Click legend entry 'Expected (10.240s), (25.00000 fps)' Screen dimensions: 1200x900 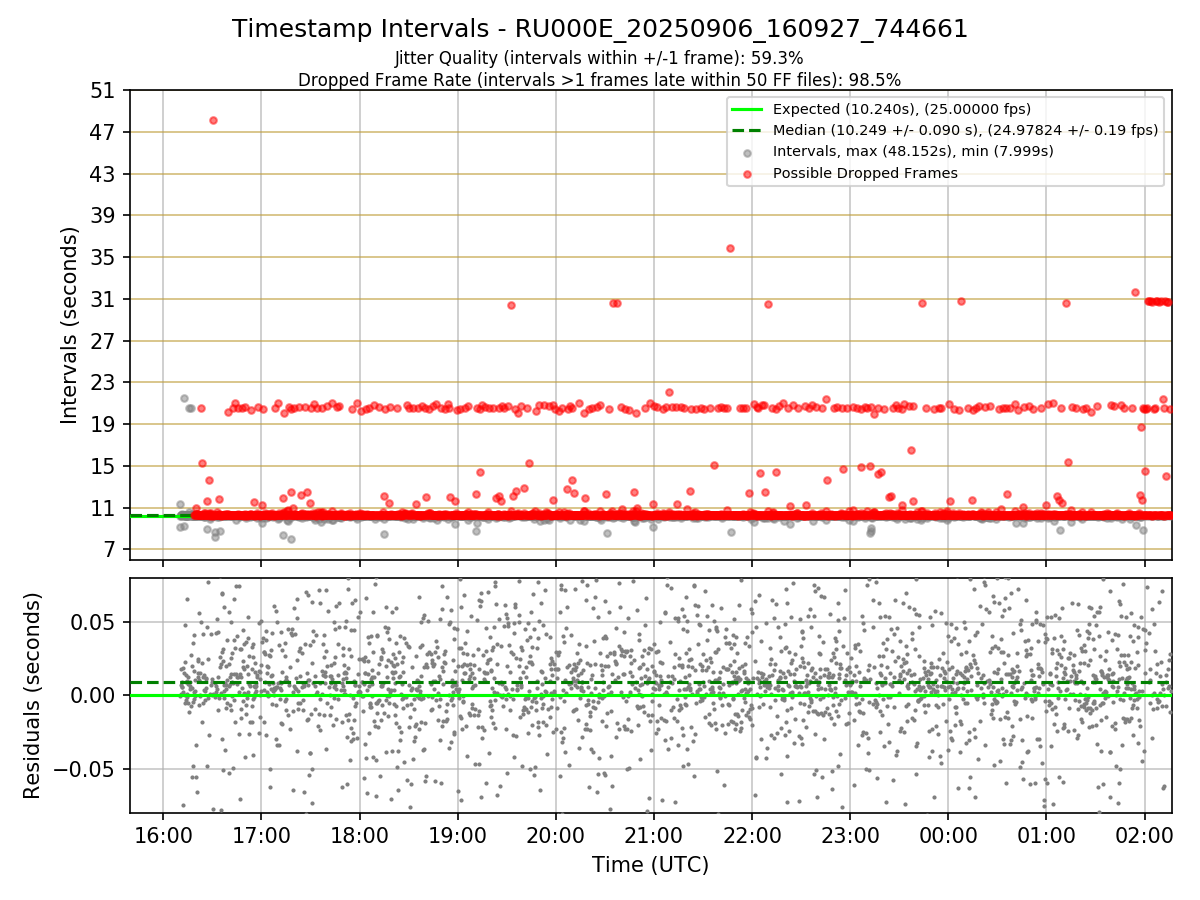[x=902, y=109]
